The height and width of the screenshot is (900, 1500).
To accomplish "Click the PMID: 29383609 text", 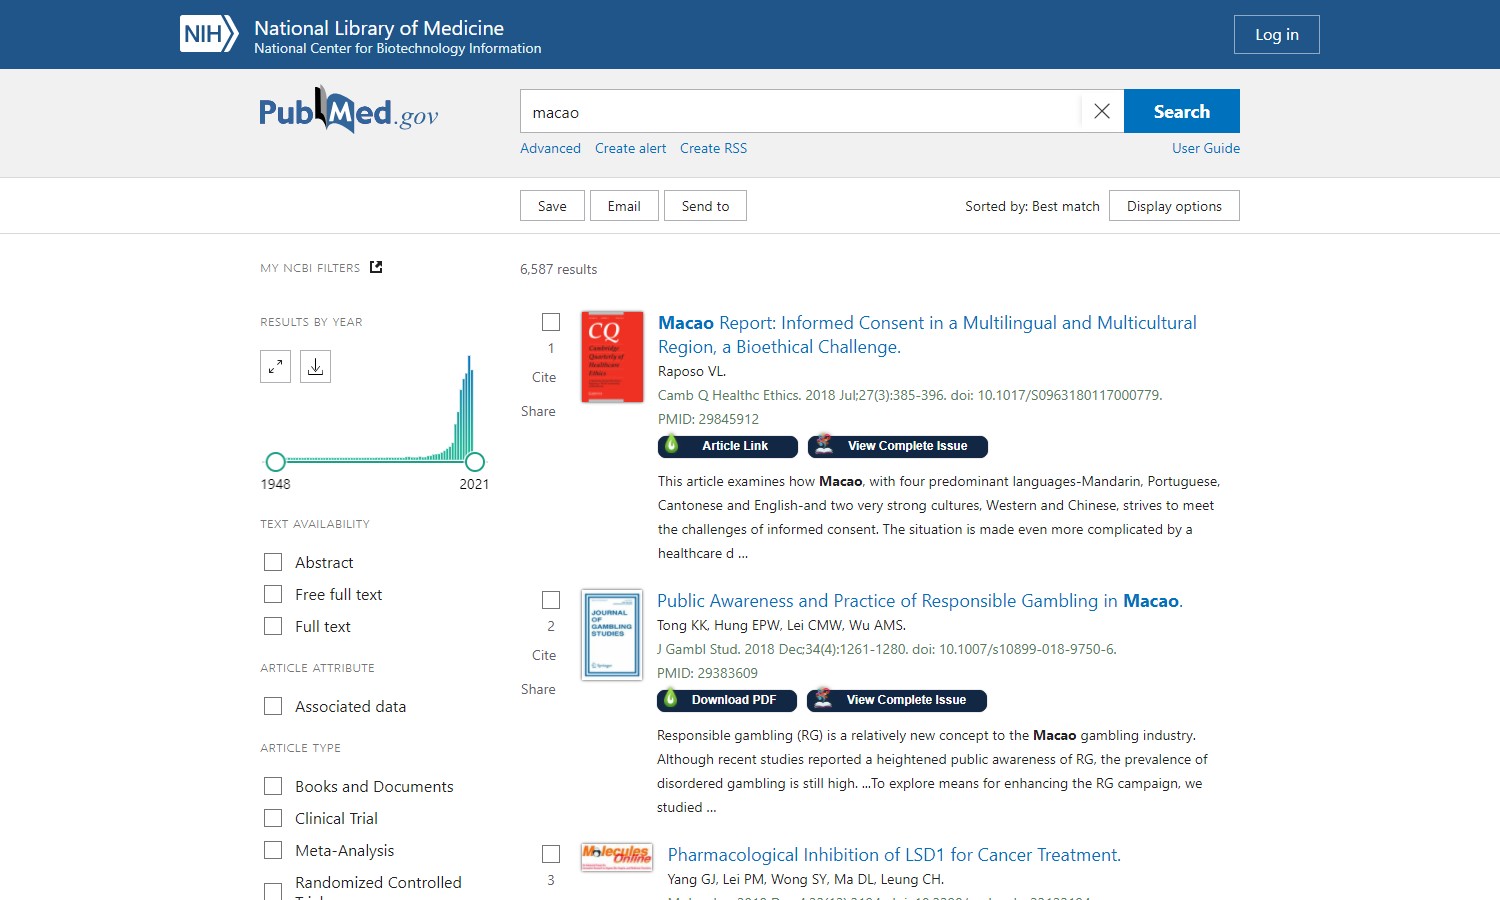I will [707, 673].
